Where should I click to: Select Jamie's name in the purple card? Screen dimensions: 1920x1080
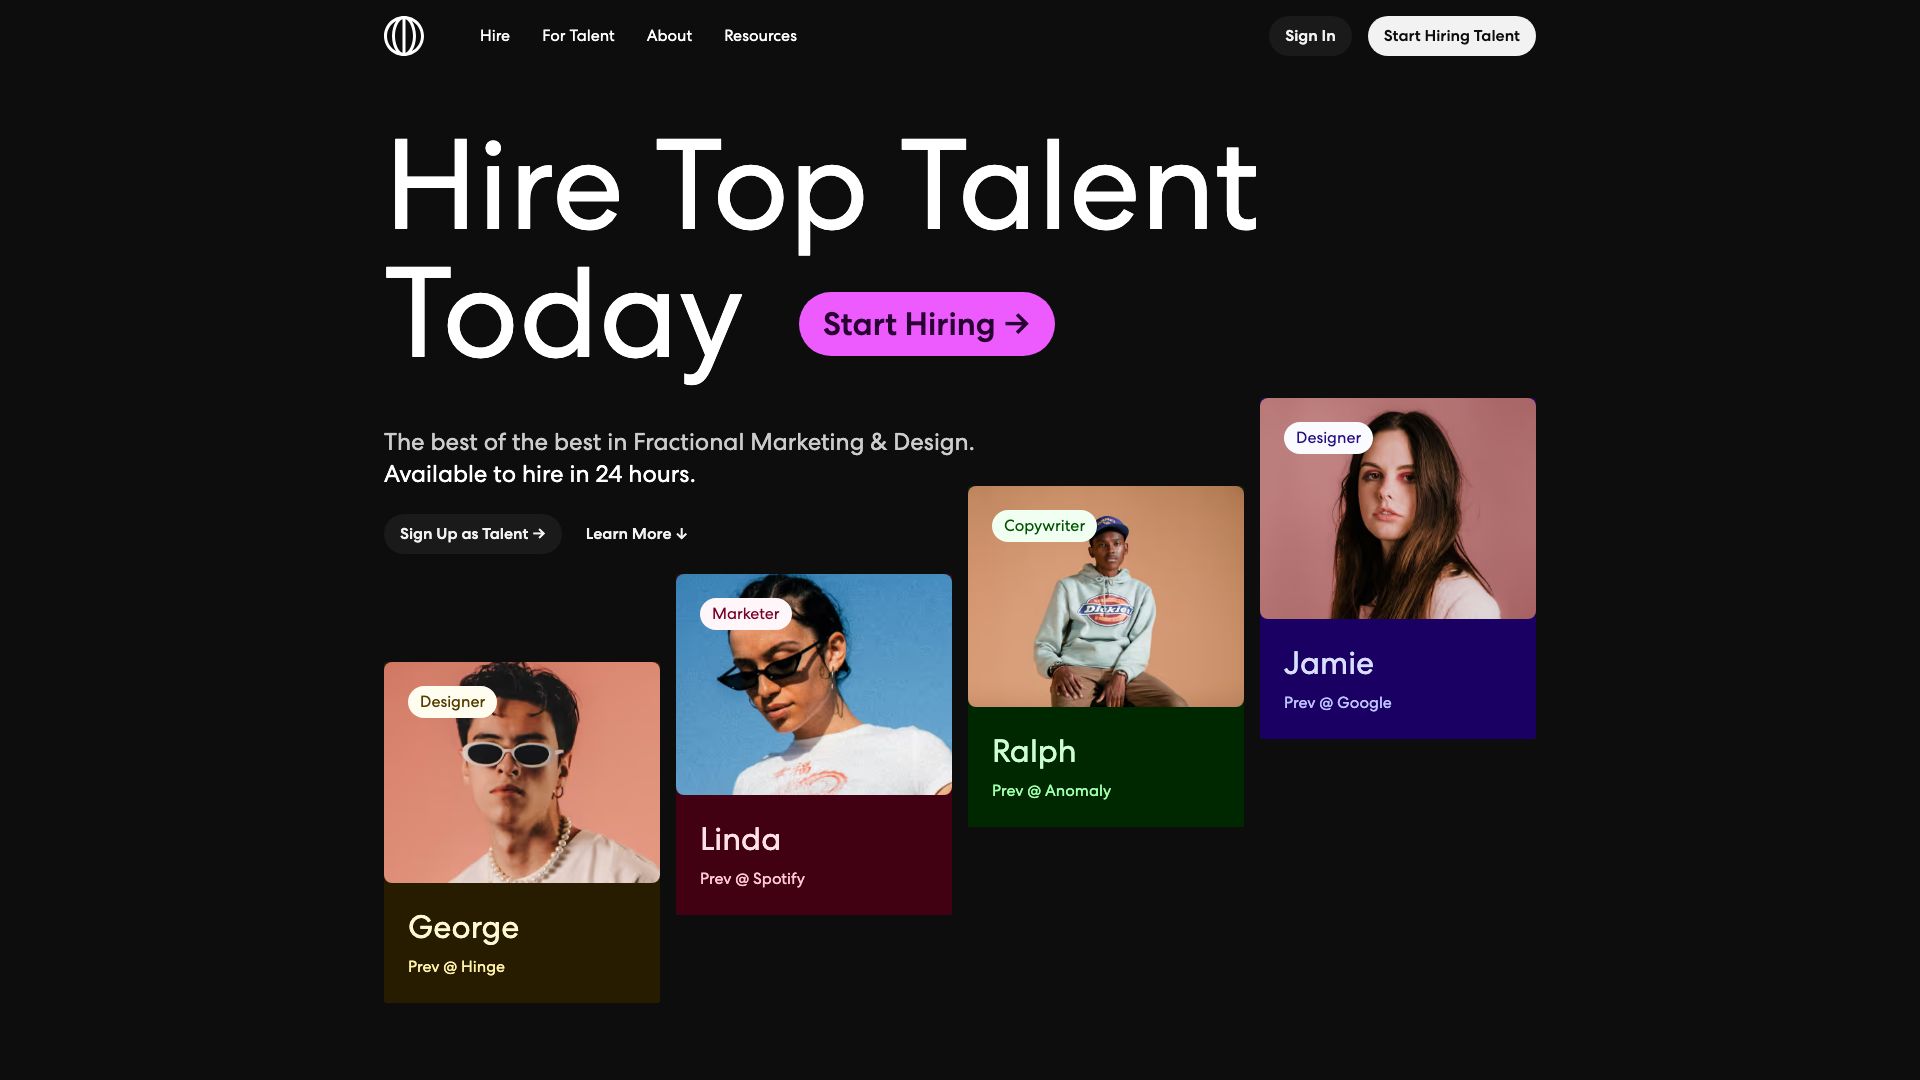tap(1328, 664)
